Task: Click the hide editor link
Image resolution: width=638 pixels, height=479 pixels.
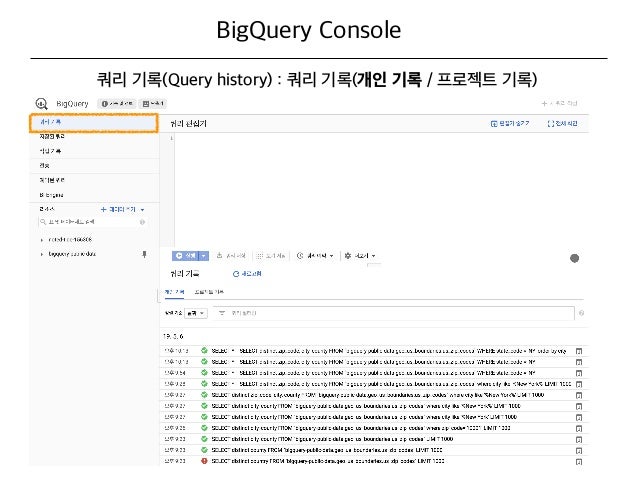Action: [x=510, y=123]
